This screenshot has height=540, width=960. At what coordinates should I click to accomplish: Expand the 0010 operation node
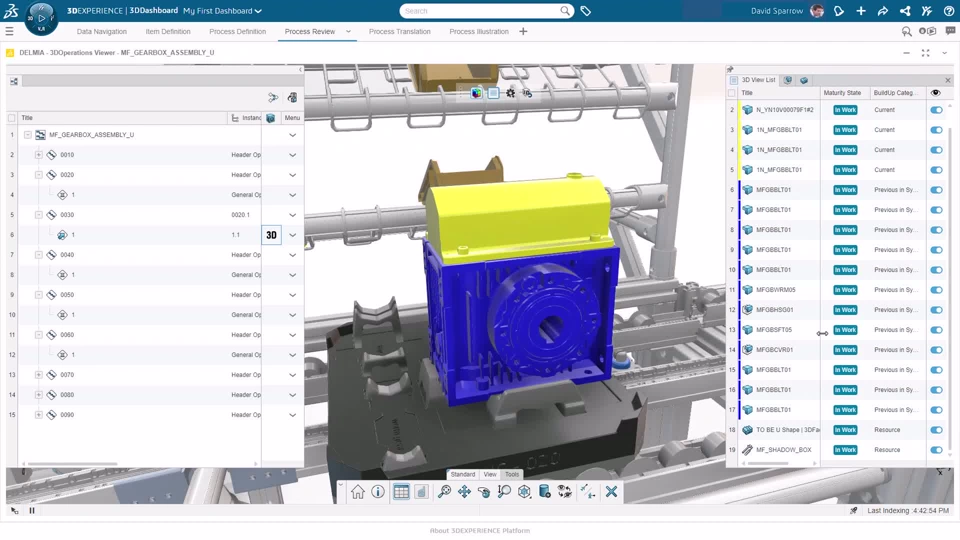point(39,155)
